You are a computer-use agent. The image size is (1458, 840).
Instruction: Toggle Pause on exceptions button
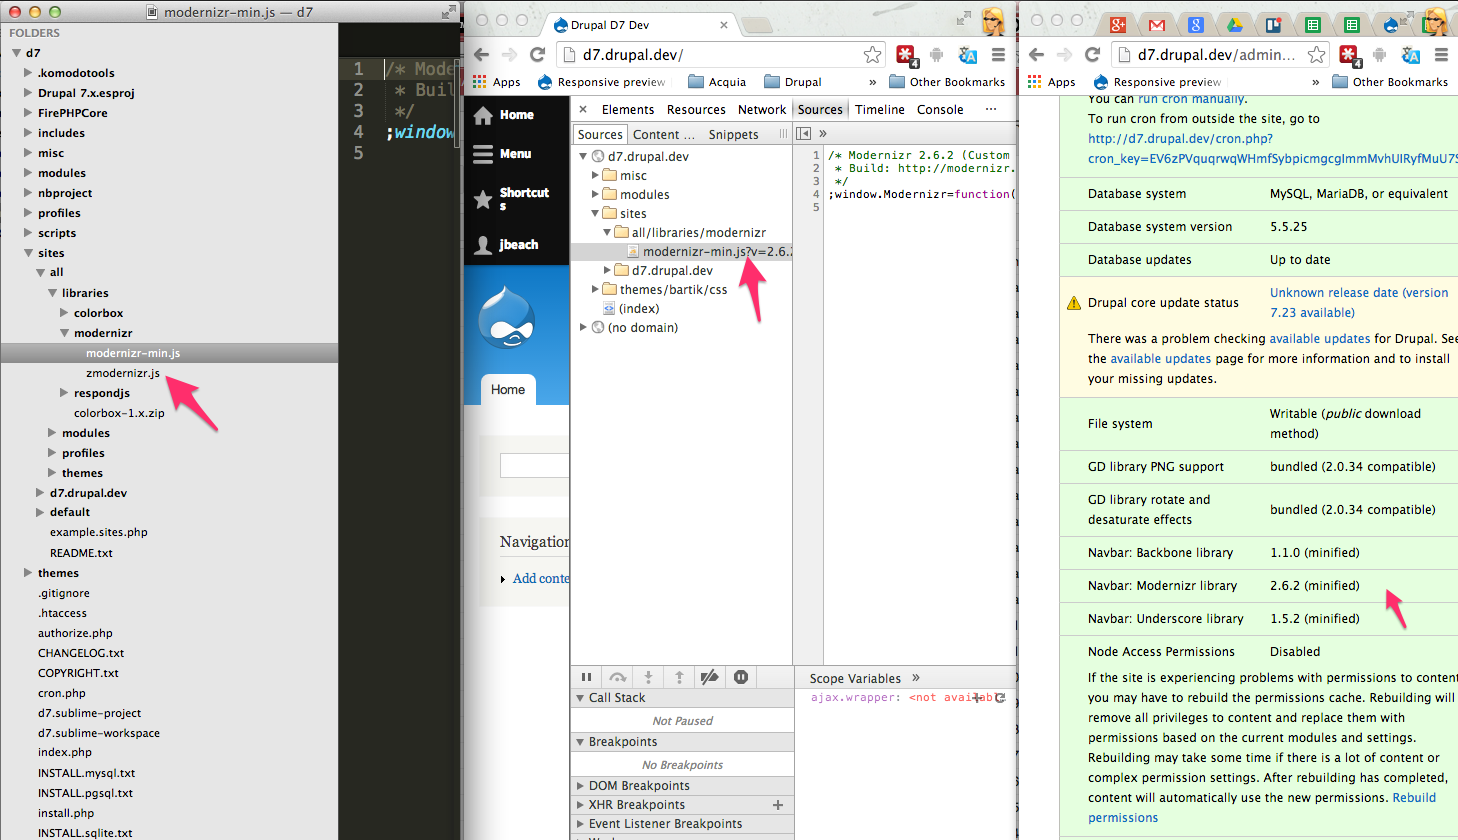(741, 677)
